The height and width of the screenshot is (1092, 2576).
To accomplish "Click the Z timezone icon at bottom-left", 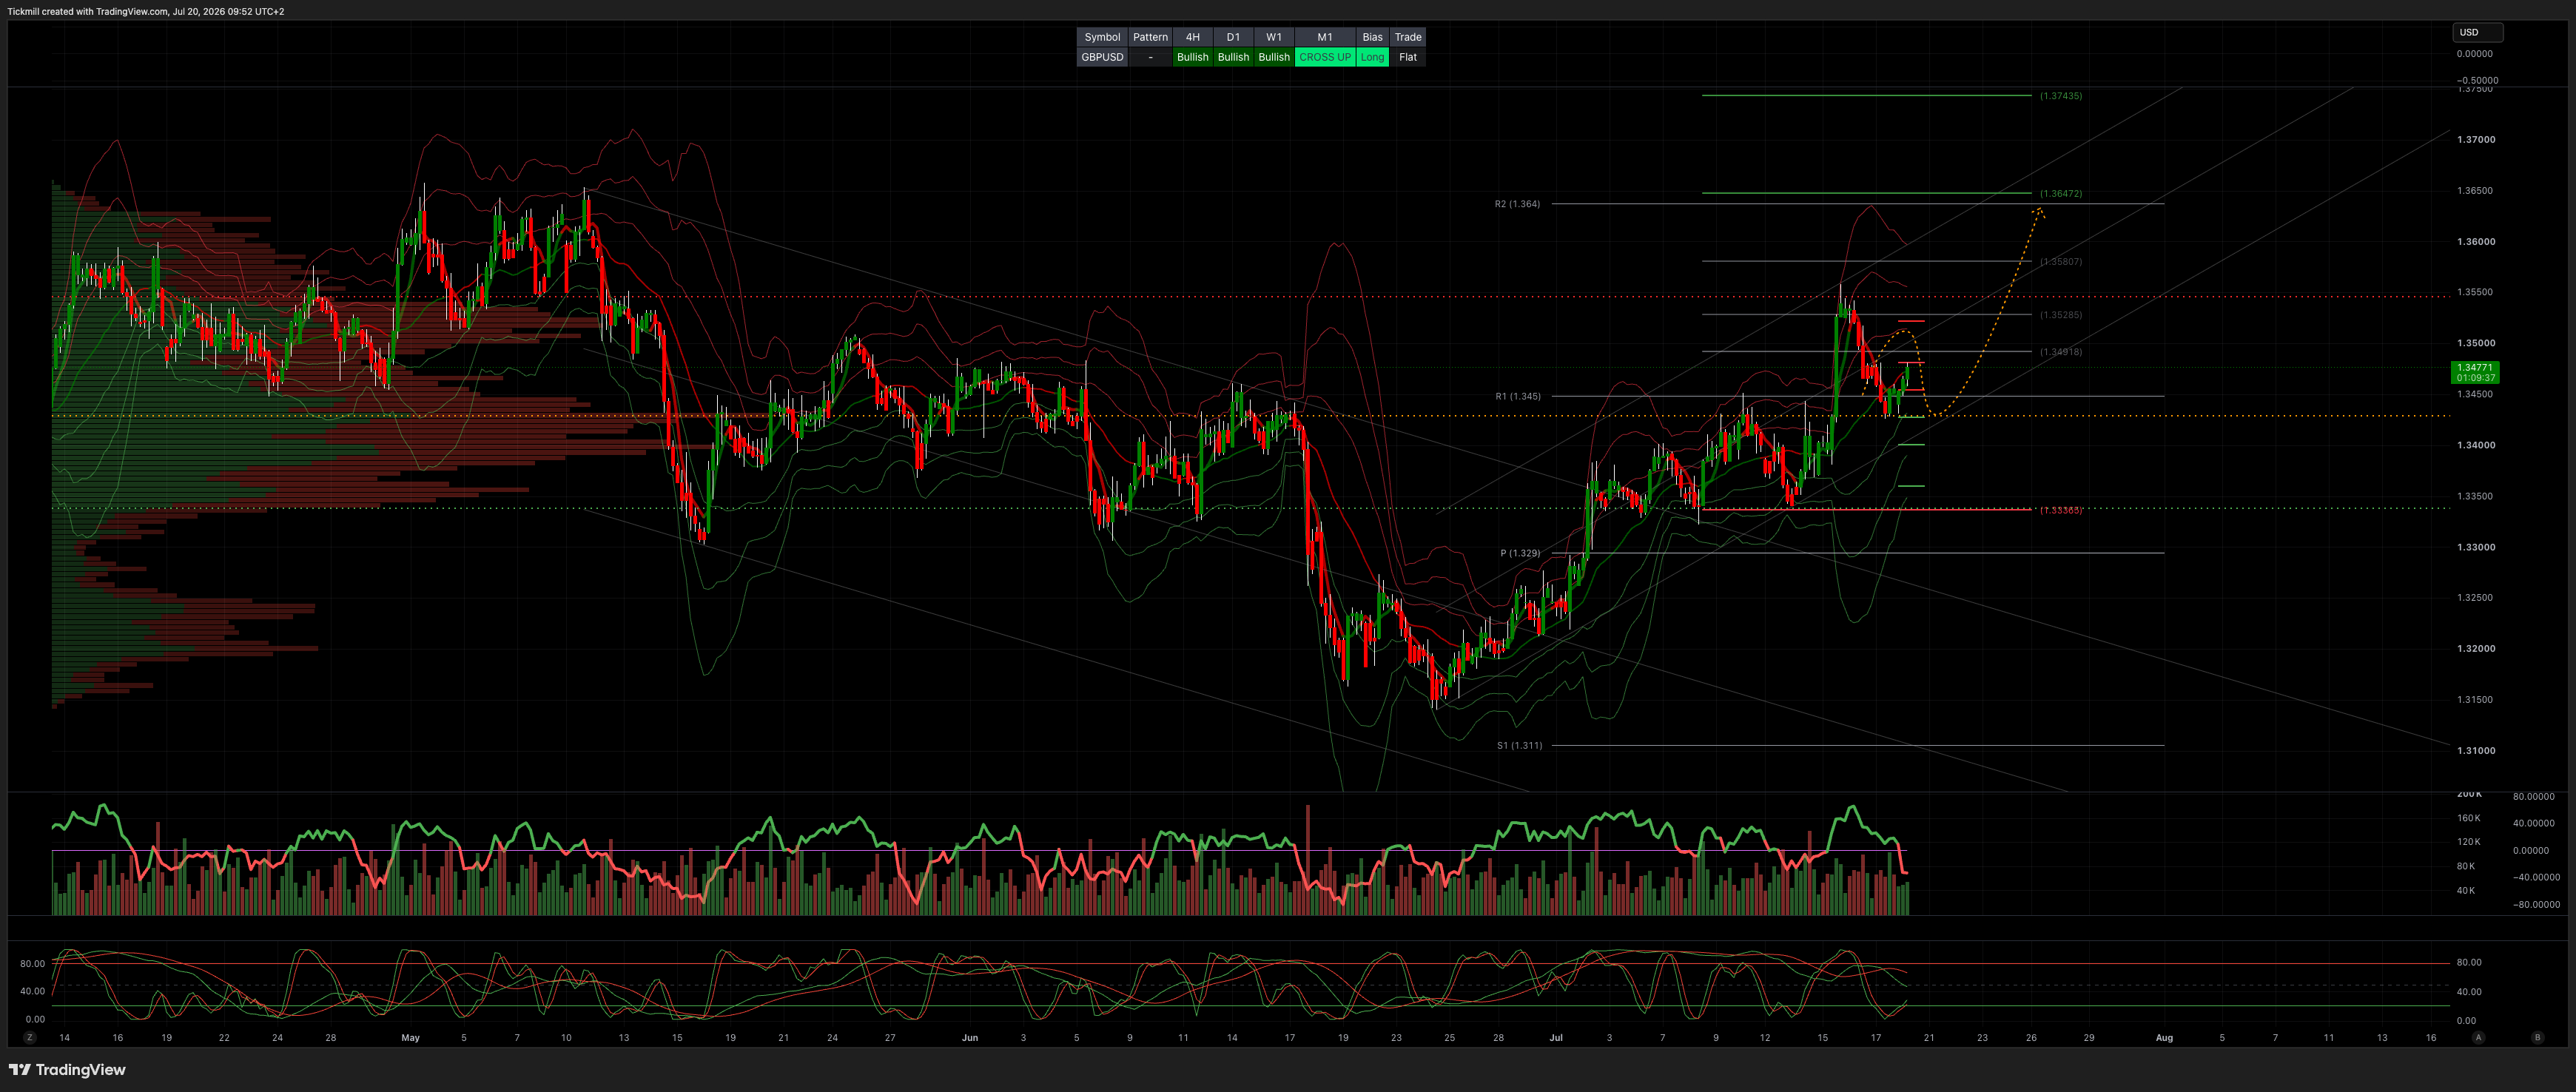I will tap(30, 1038).
